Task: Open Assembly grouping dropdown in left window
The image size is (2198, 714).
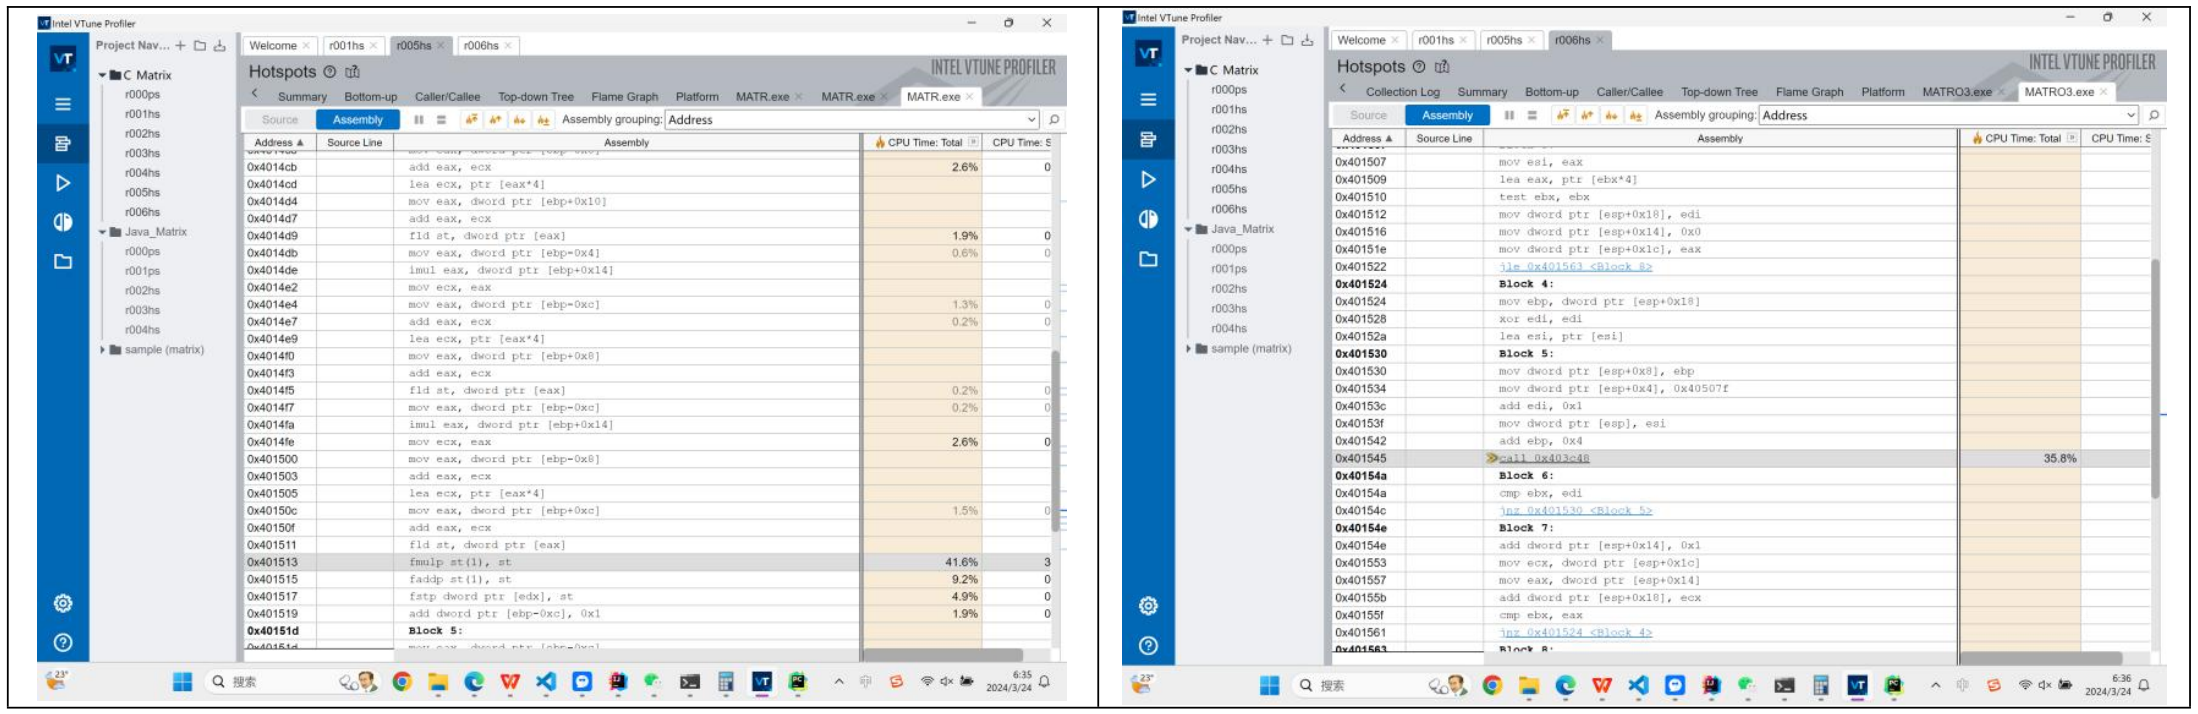Action: click(852, 119)
